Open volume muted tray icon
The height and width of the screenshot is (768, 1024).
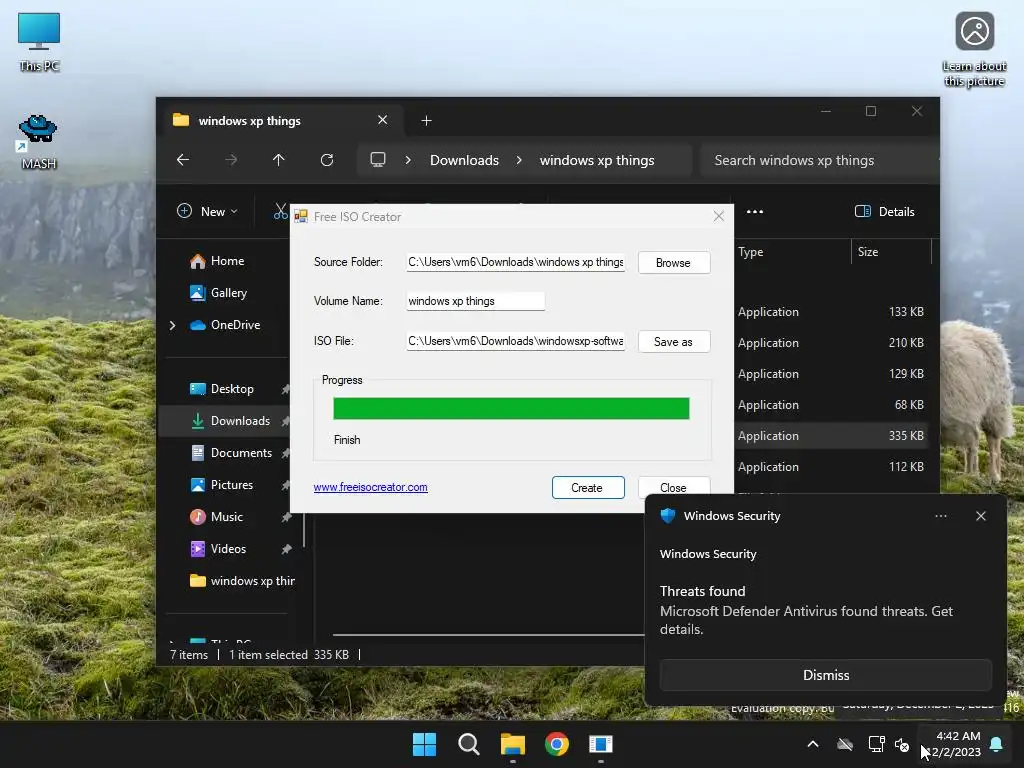coord(902,744)
